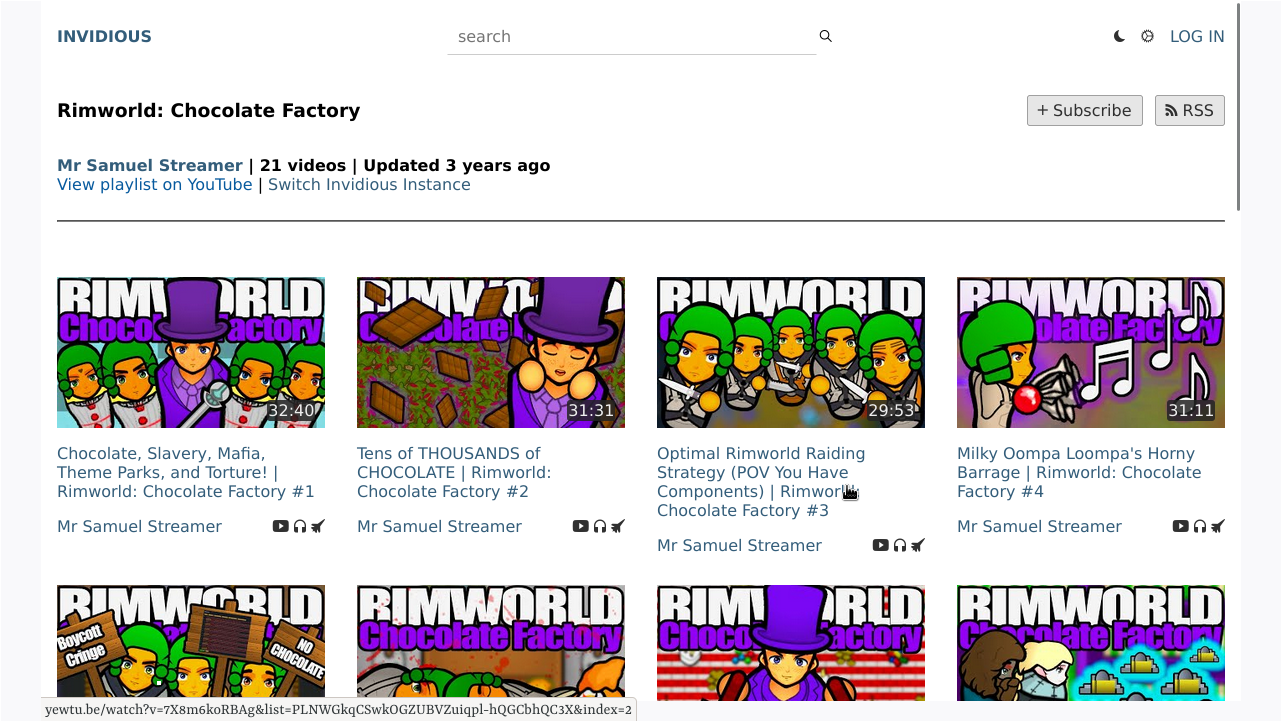The width and height of the screenshot is (1282, 722).
Task: Subscribe to the playlist's channel
Action: (x=1085, y=111)
